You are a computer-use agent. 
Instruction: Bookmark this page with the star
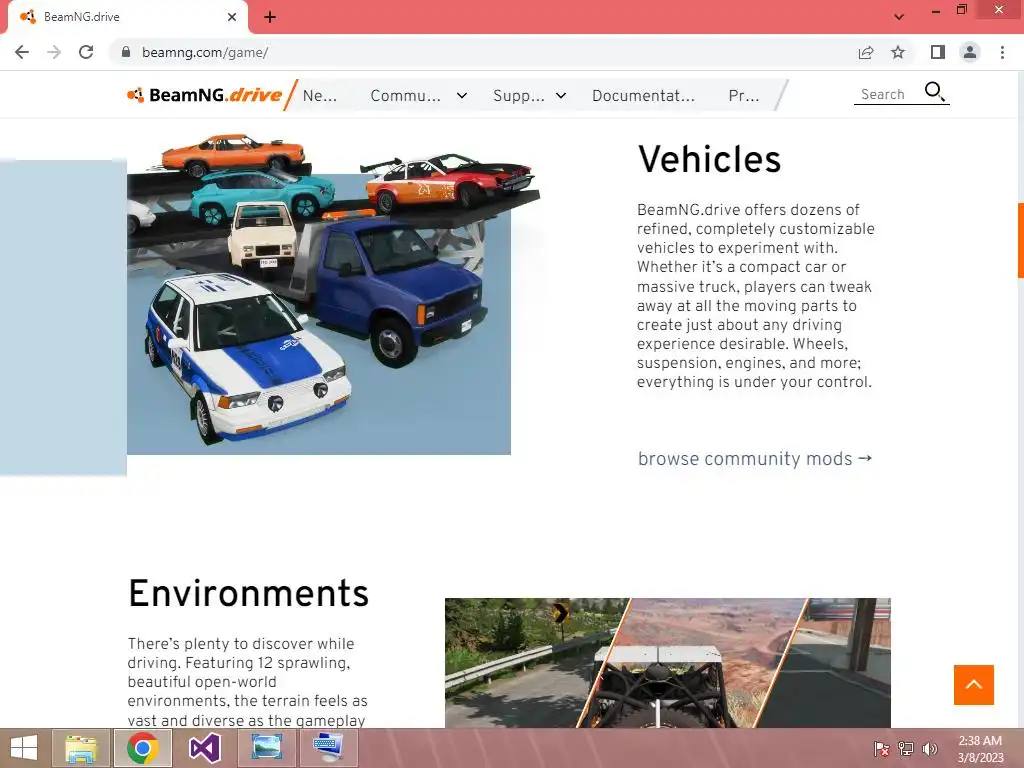898,52
